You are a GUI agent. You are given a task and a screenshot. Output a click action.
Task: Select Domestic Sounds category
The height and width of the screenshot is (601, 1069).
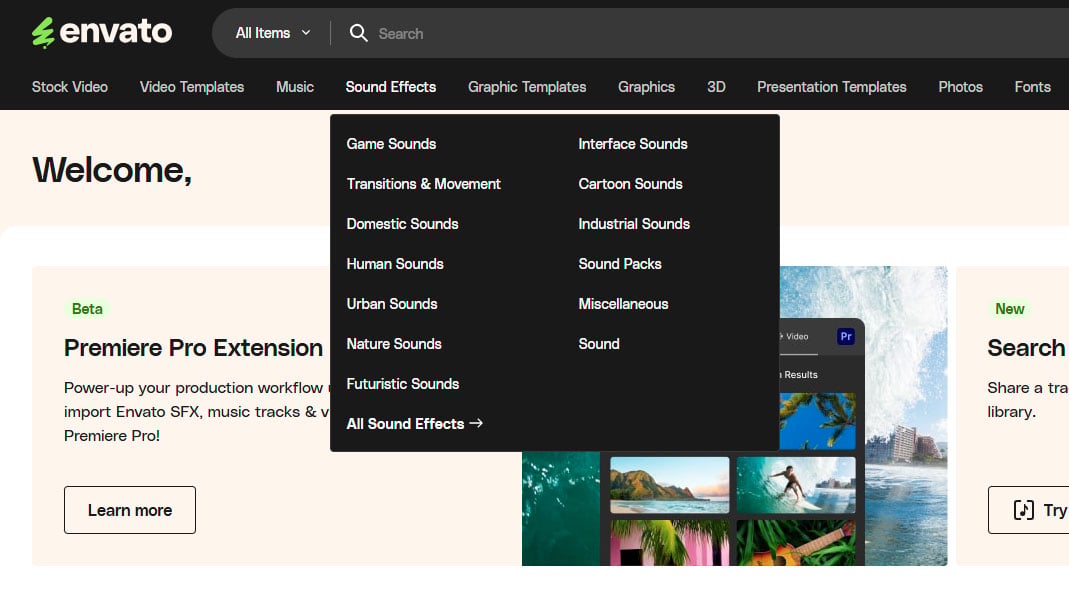(402, 224)
